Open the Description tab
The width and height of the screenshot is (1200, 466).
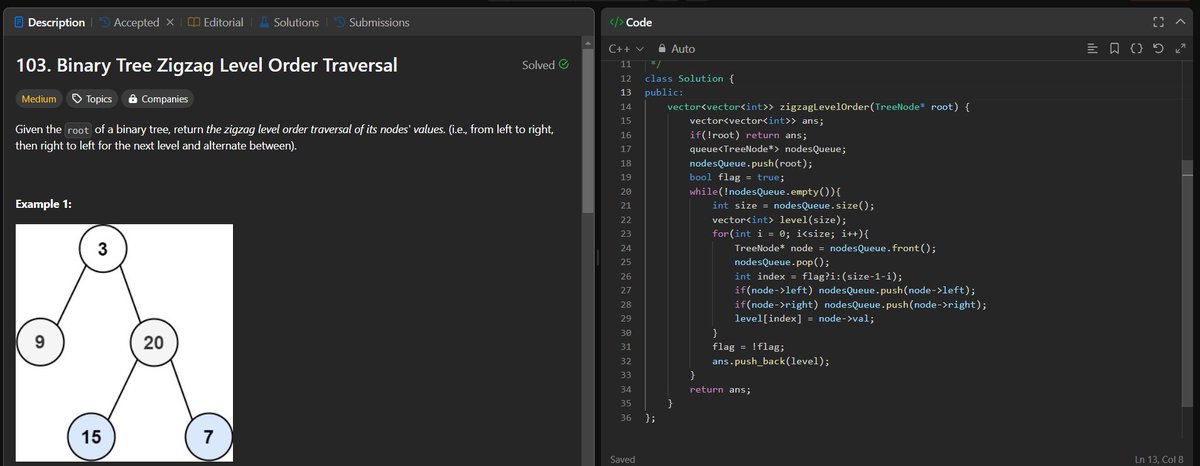pyautogui.click(x=49, y=22)
